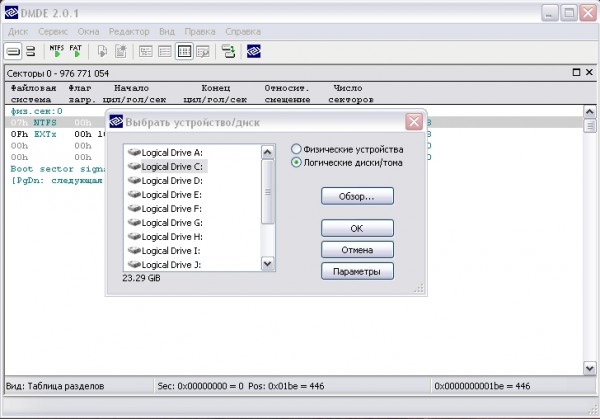Open the Диск menu
This screenshot has height=419, width=600.
(18, 31)
